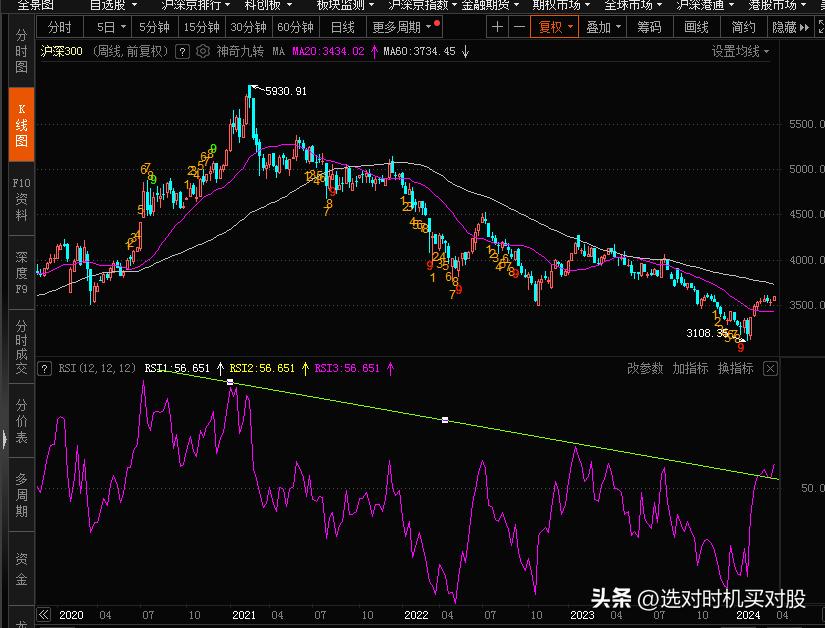Click the 5930.91 peak price label
This screenshot has height=628, width=825.
coord(286,91)
